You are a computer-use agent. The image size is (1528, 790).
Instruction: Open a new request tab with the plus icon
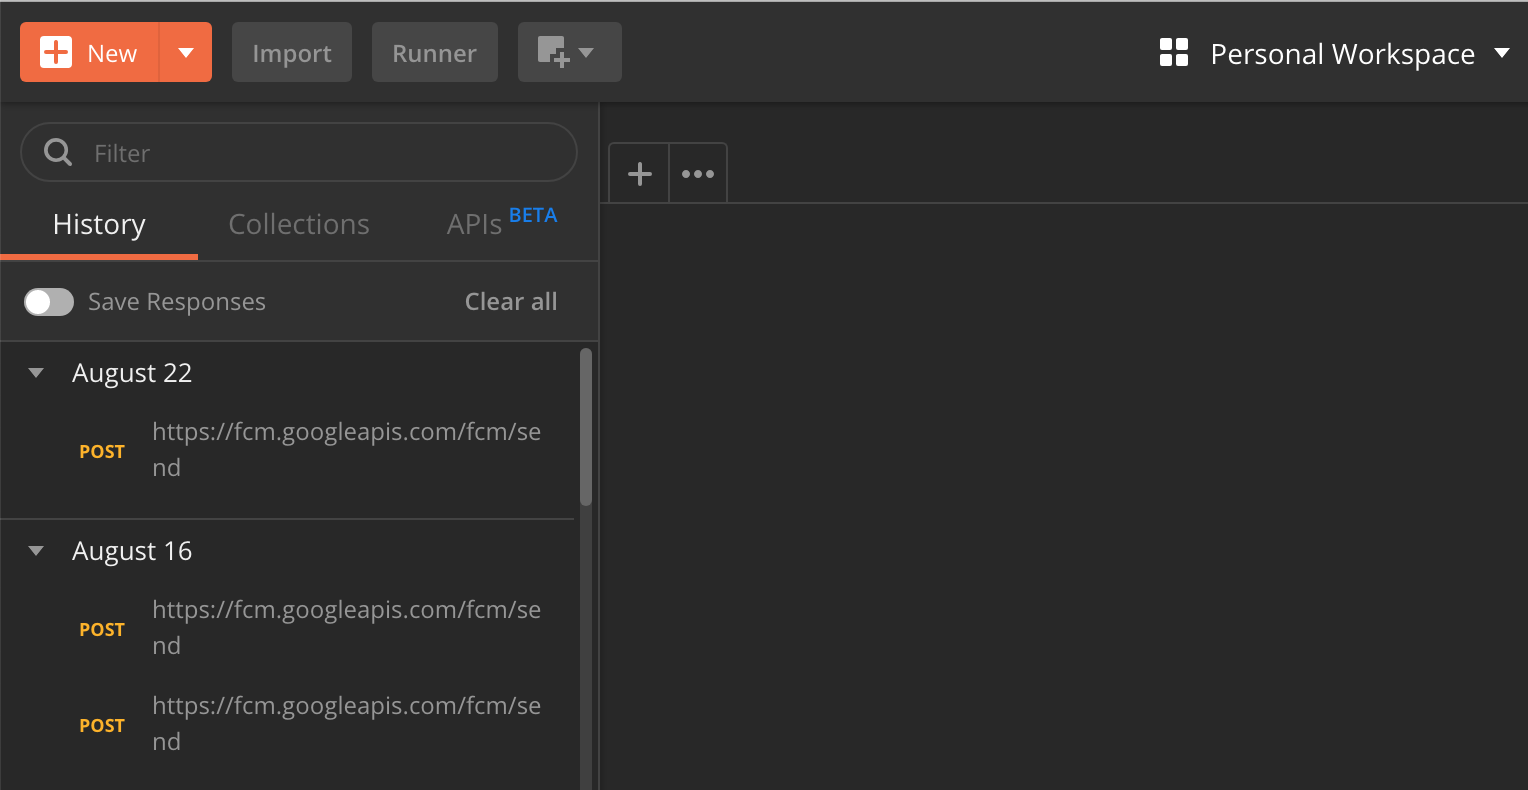tap(638, 172)
